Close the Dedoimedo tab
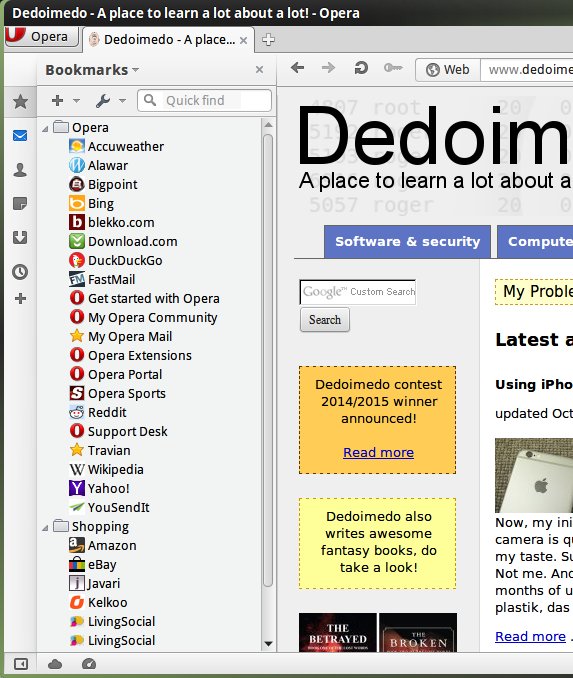Viewport: 573px width, 678px height. coord(243,40)
